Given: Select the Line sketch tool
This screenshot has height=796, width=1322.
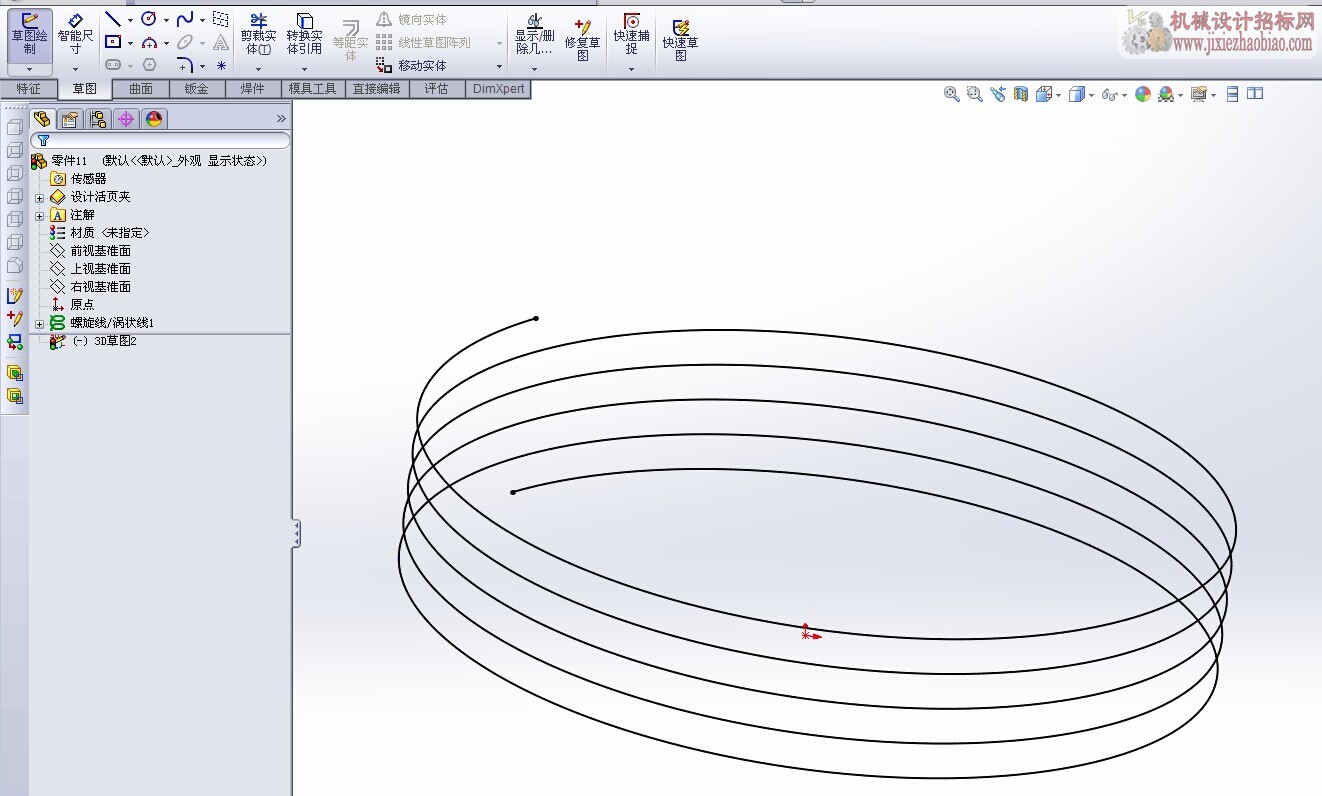Looking at the screenshot, I should 113,19.
